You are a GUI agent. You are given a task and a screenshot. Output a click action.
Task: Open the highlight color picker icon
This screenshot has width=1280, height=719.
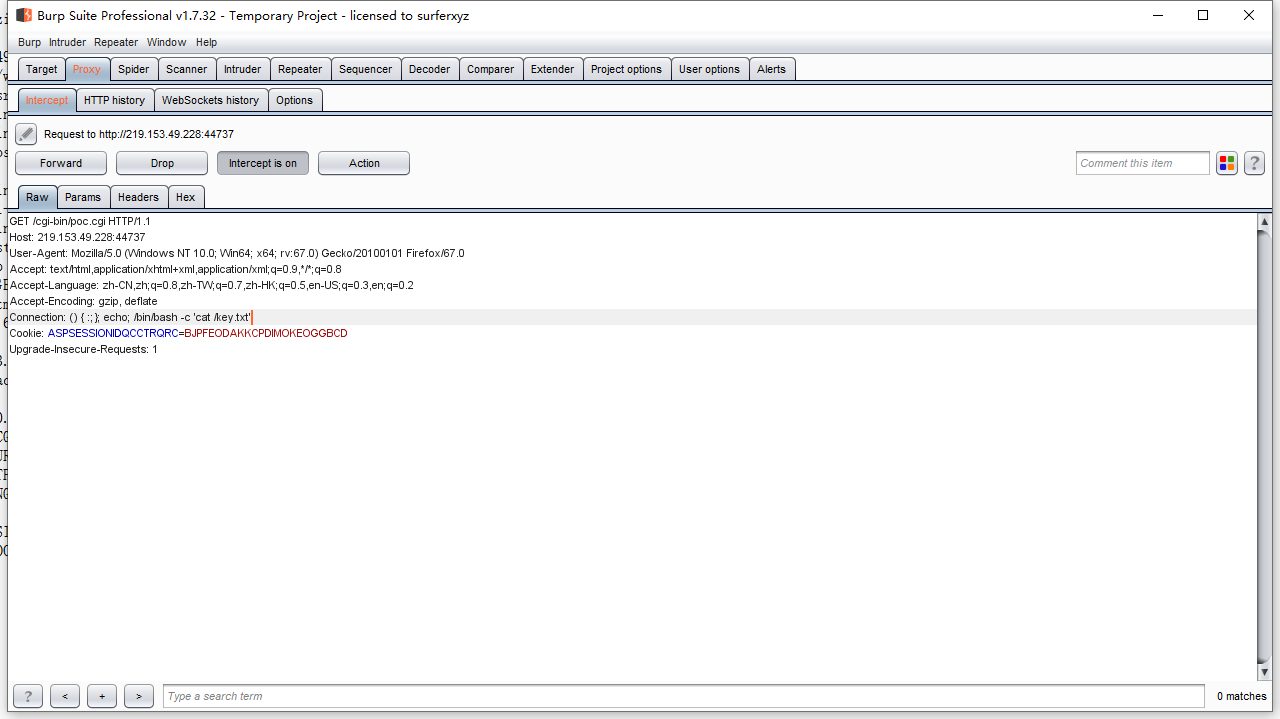1227,163
